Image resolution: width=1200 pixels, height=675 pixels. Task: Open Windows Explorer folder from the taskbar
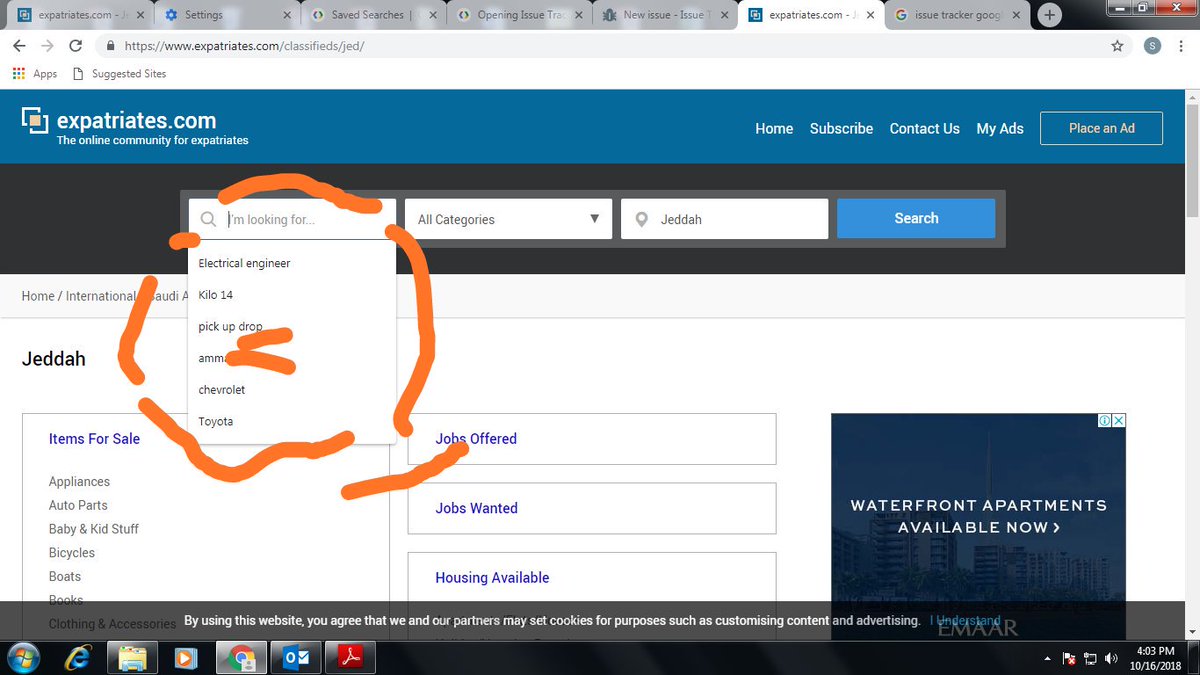[x=133, y=658]
